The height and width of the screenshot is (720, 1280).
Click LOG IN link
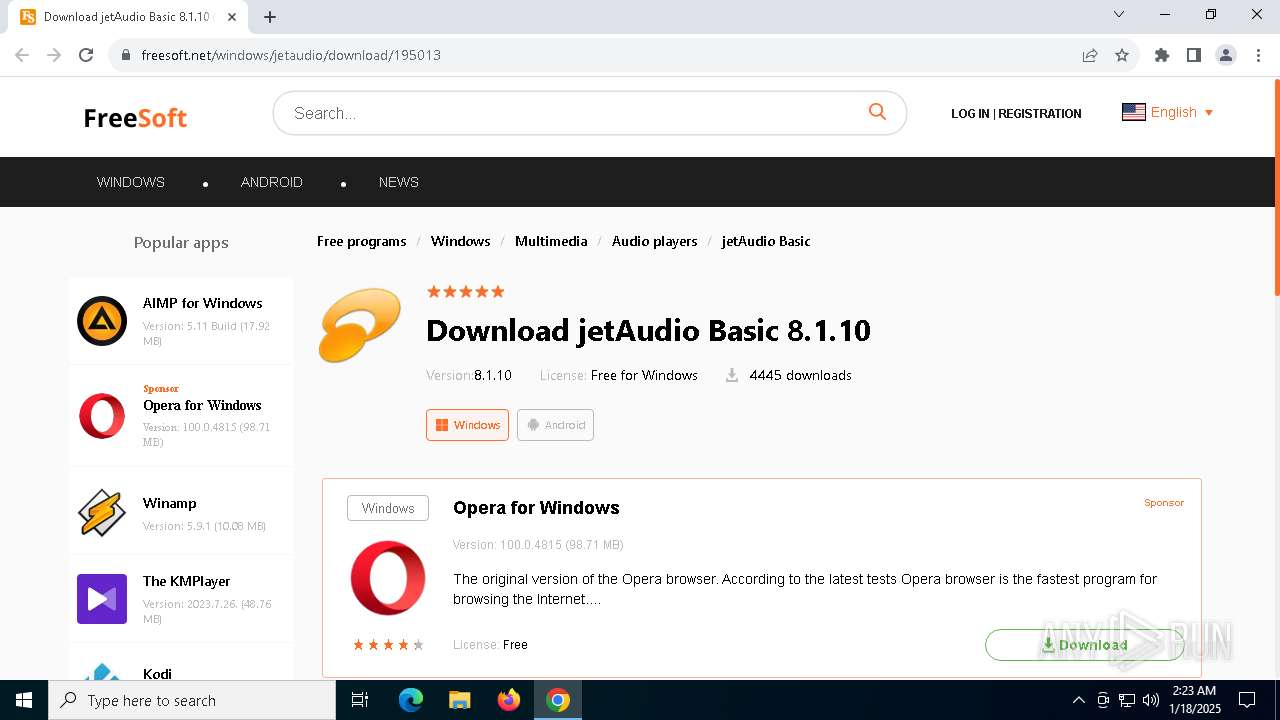(x=970, y=114)
